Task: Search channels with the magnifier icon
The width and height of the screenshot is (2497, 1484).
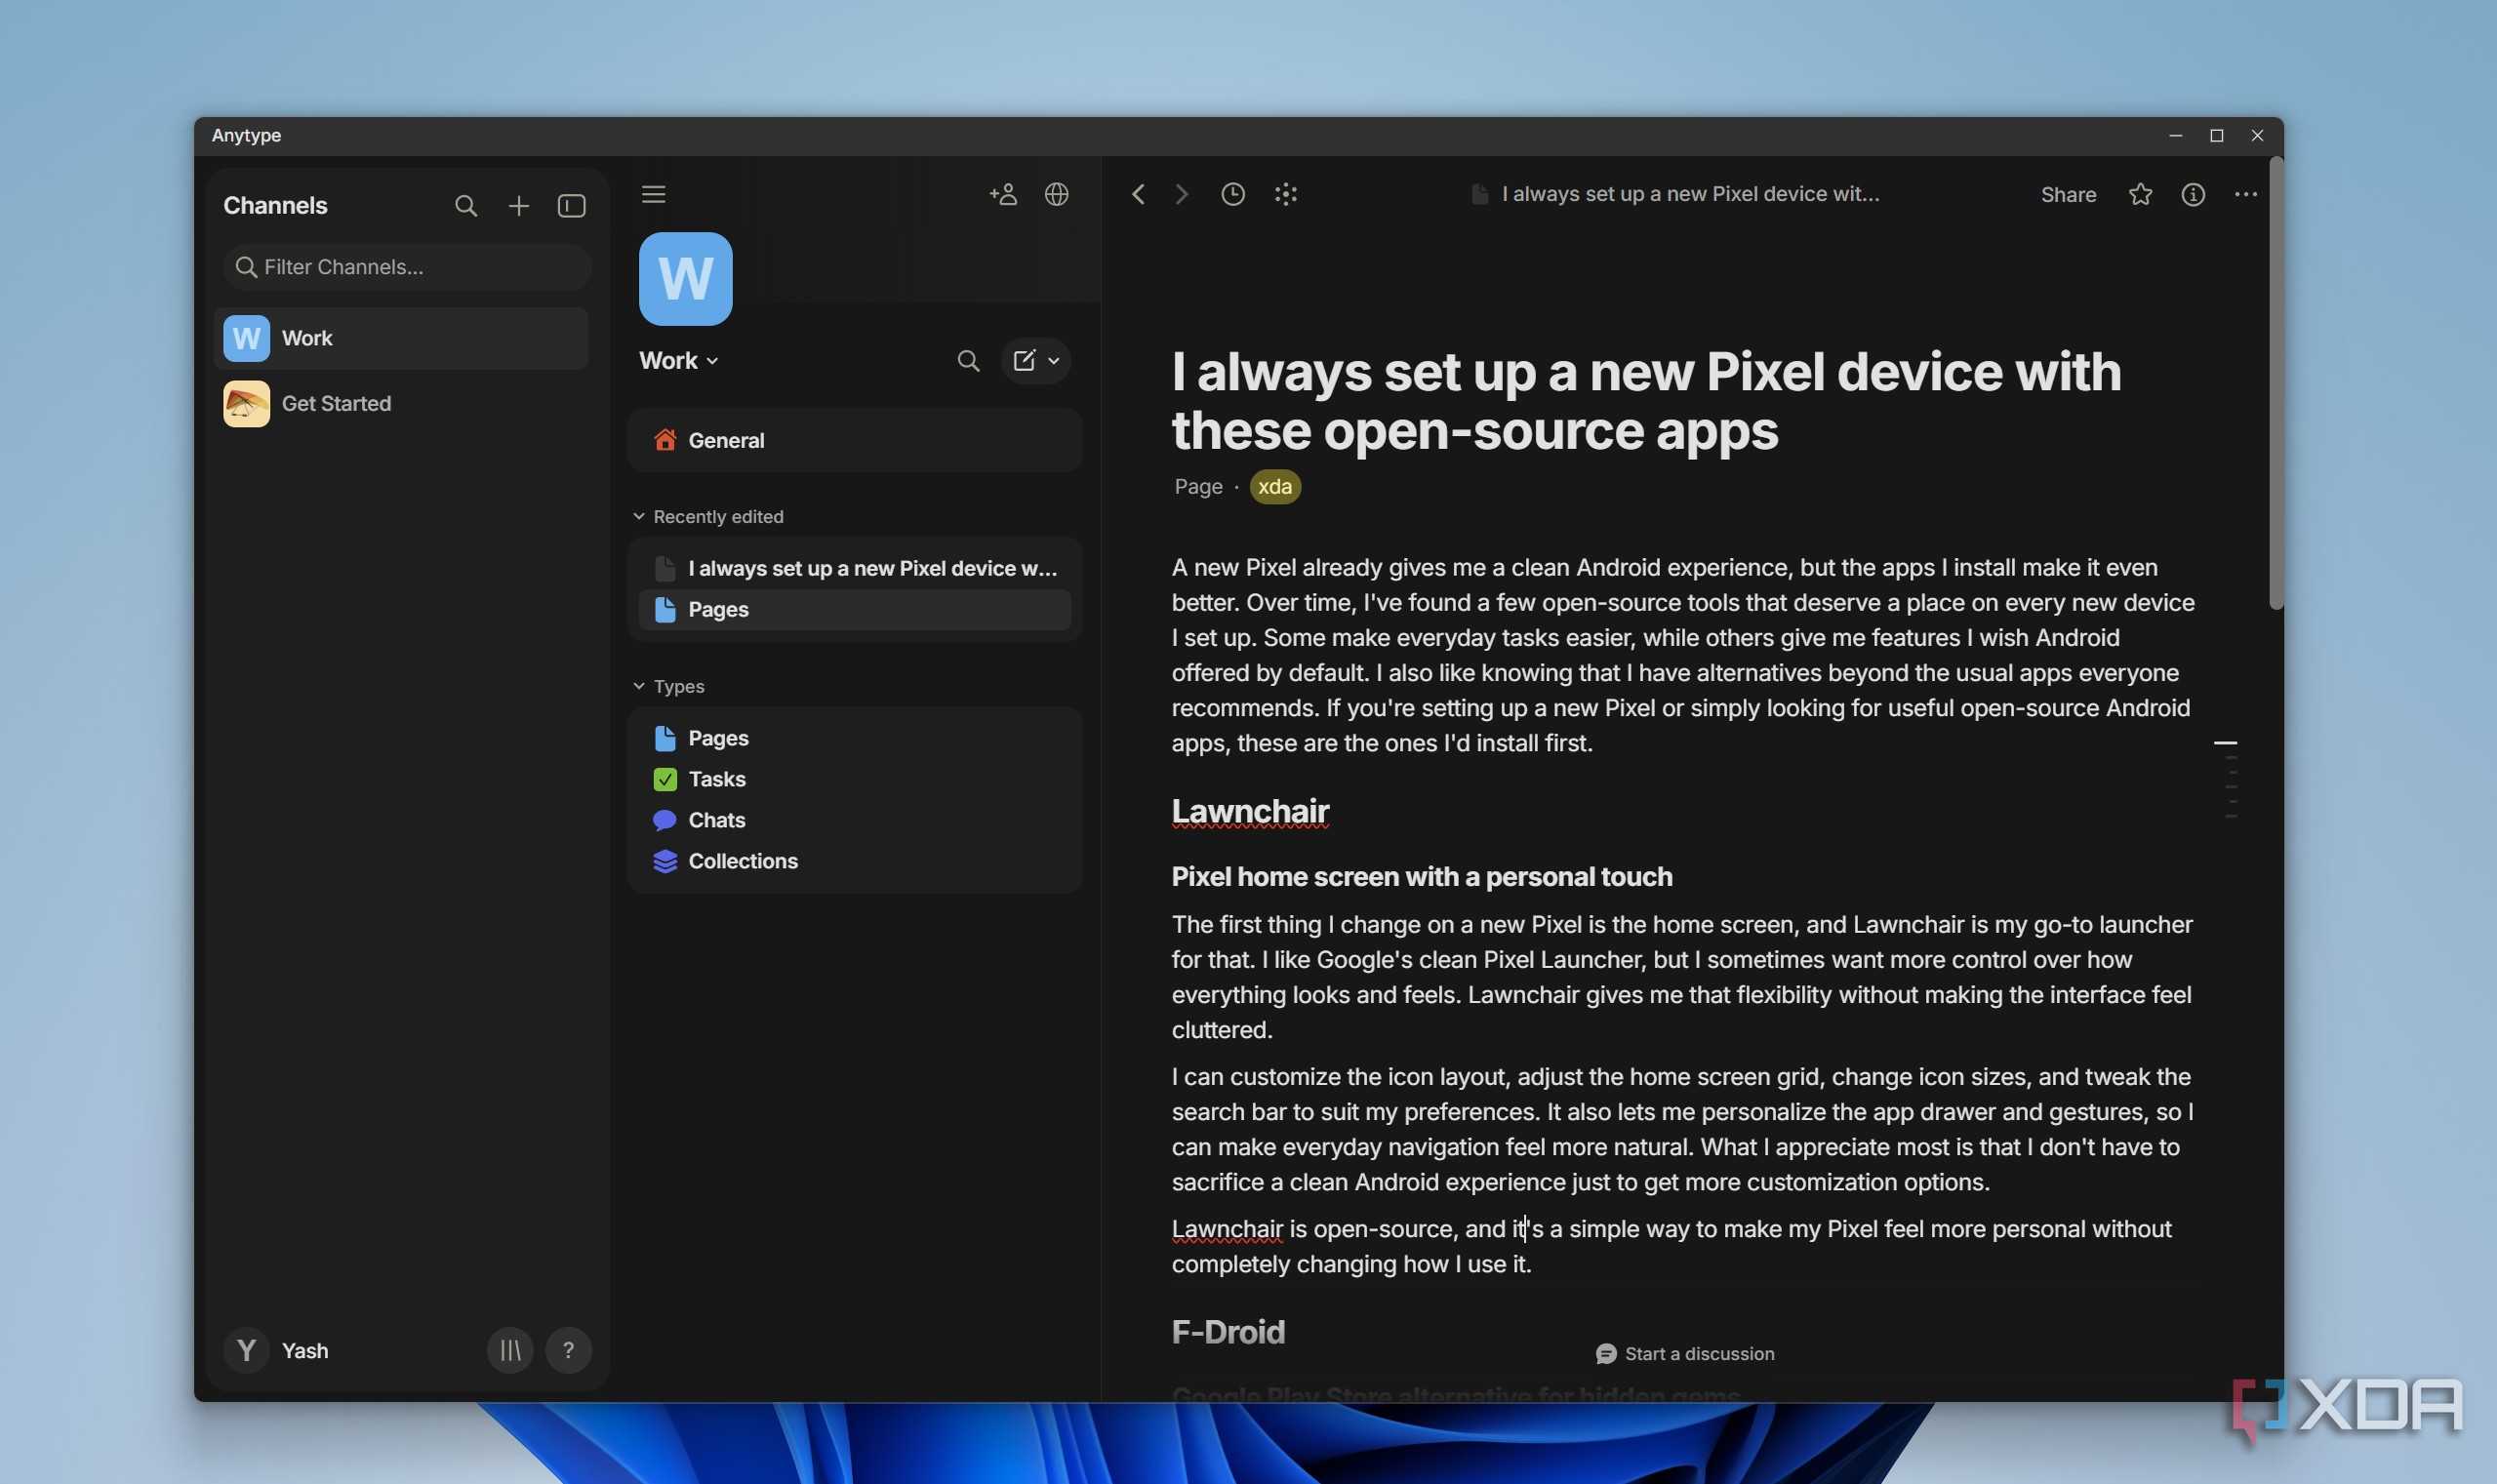Action: pos(465,206)
